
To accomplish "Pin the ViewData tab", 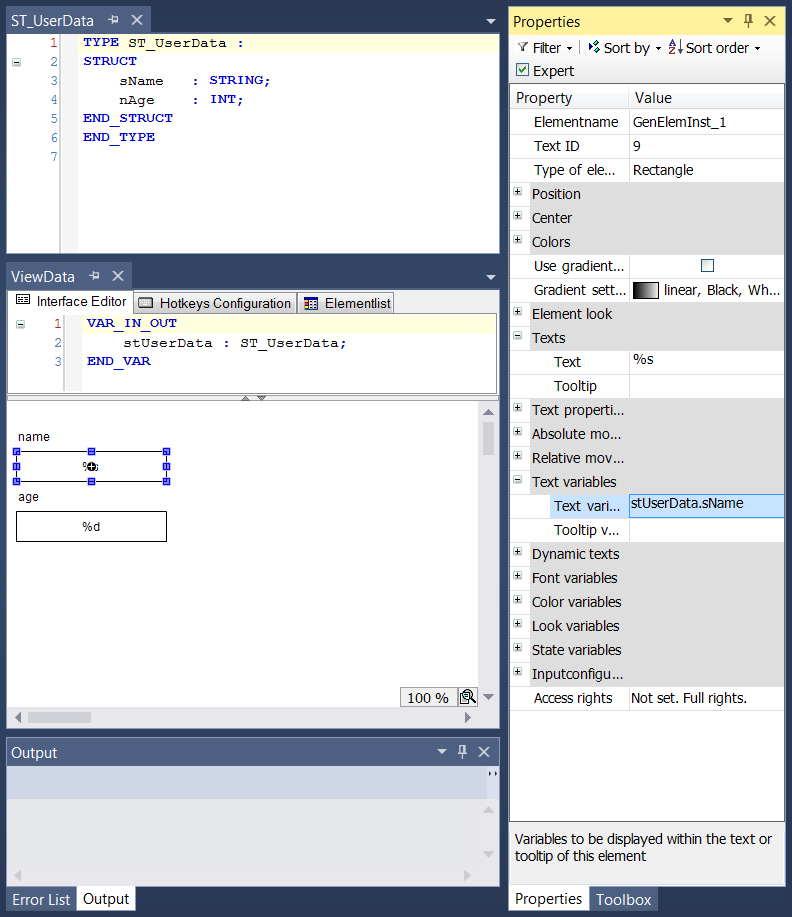I will click(x=95, y=276).
